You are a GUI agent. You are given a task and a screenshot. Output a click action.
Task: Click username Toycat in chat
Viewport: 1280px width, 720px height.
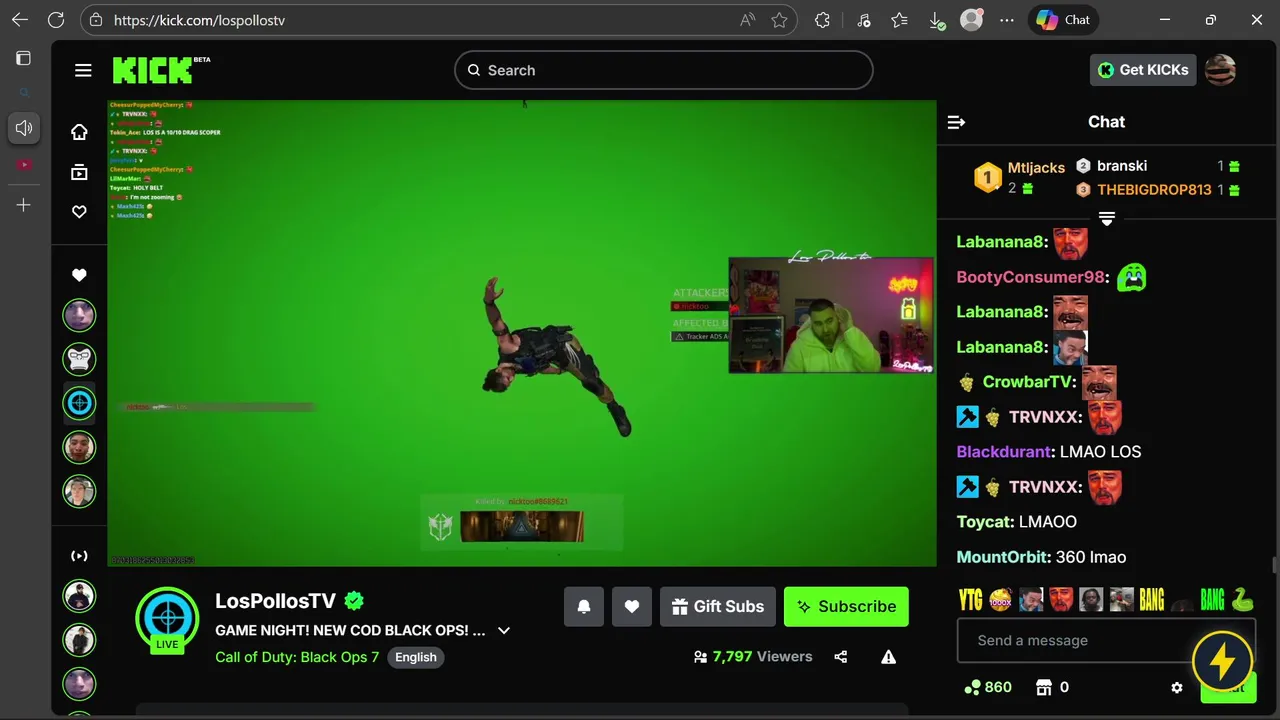tap(984, 522)
